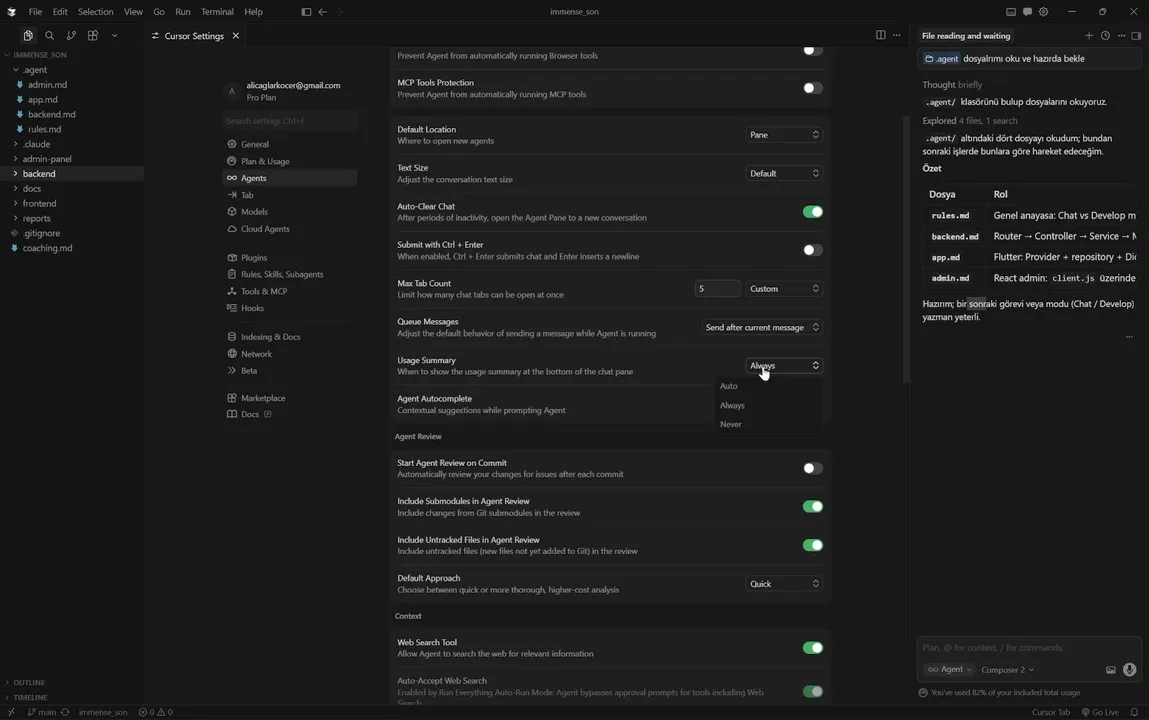The height and width of the screenshot is (720, 1149).
Task: Open coaching.md in the file tree
Action: tap(47, 248)
